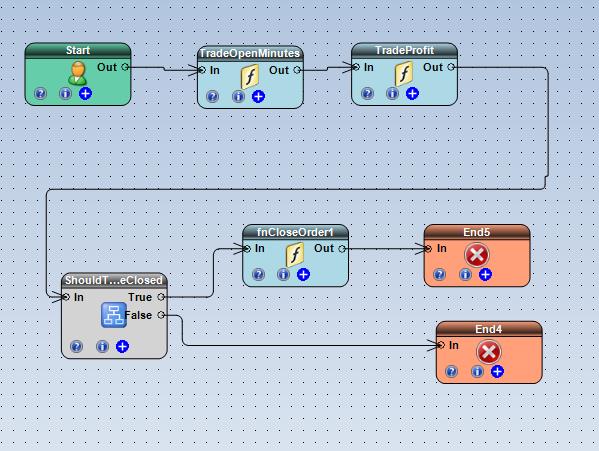This screenshot has width=599, height=451.
Task: Click the function icon in TradeProfit block
Action: click(x=404, y=73)
